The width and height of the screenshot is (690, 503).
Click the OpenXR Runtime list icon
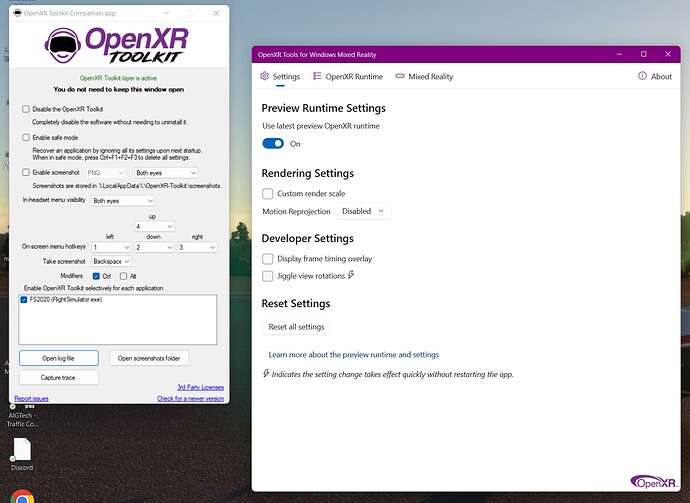pos(317,76)
